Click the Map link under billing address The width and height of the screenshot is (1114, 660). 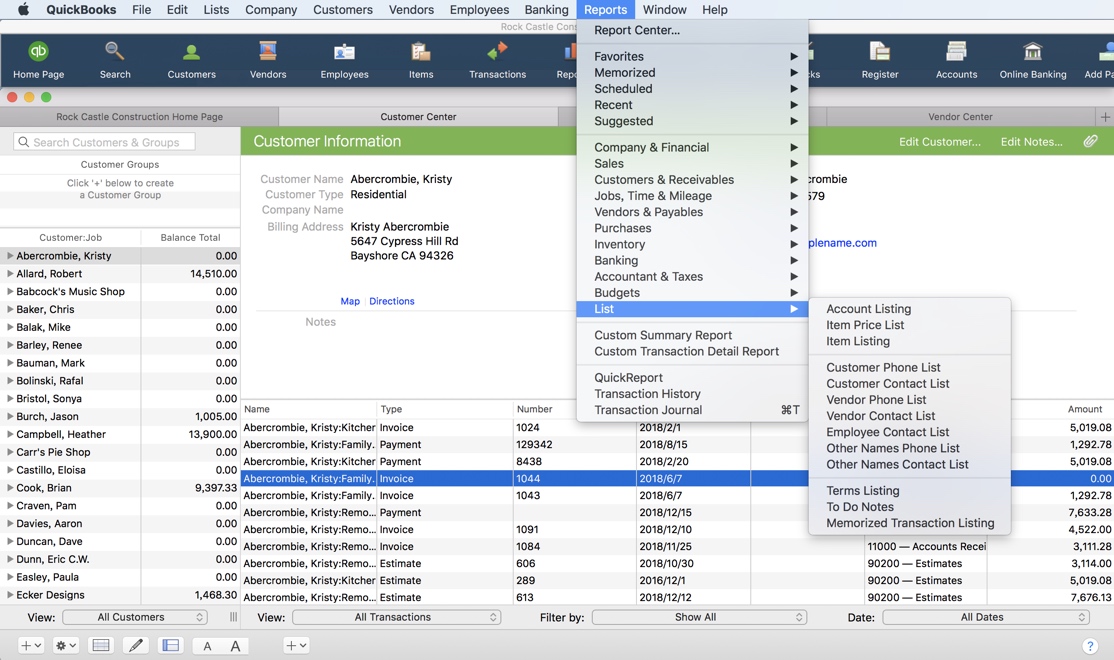pyautogui.click(x=350, y=301)
